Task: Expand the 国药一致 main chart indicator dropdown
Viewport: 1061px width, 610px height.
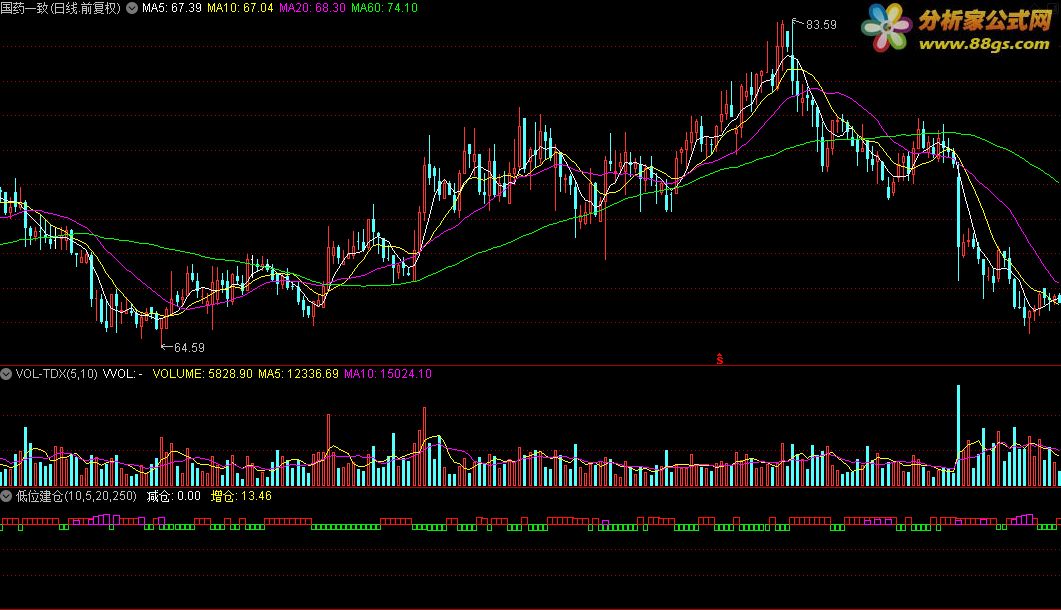Action: [132, 8]
